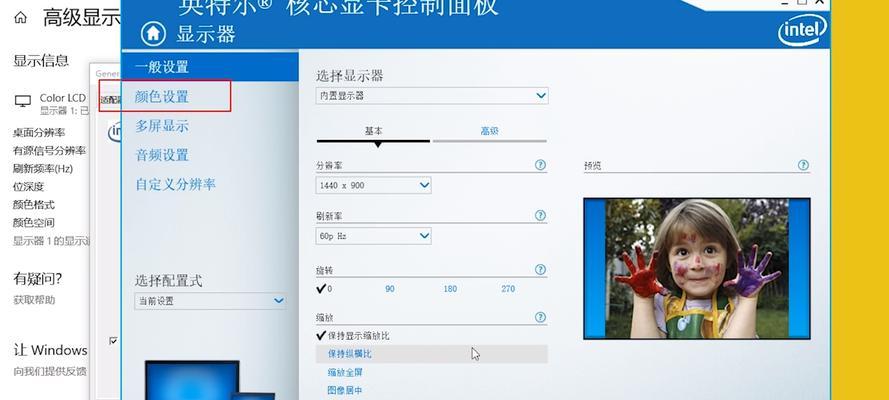Open 多屏显示 in the sidebar
This screenshot has height=400, width=889.
click(x=162, y=126)
